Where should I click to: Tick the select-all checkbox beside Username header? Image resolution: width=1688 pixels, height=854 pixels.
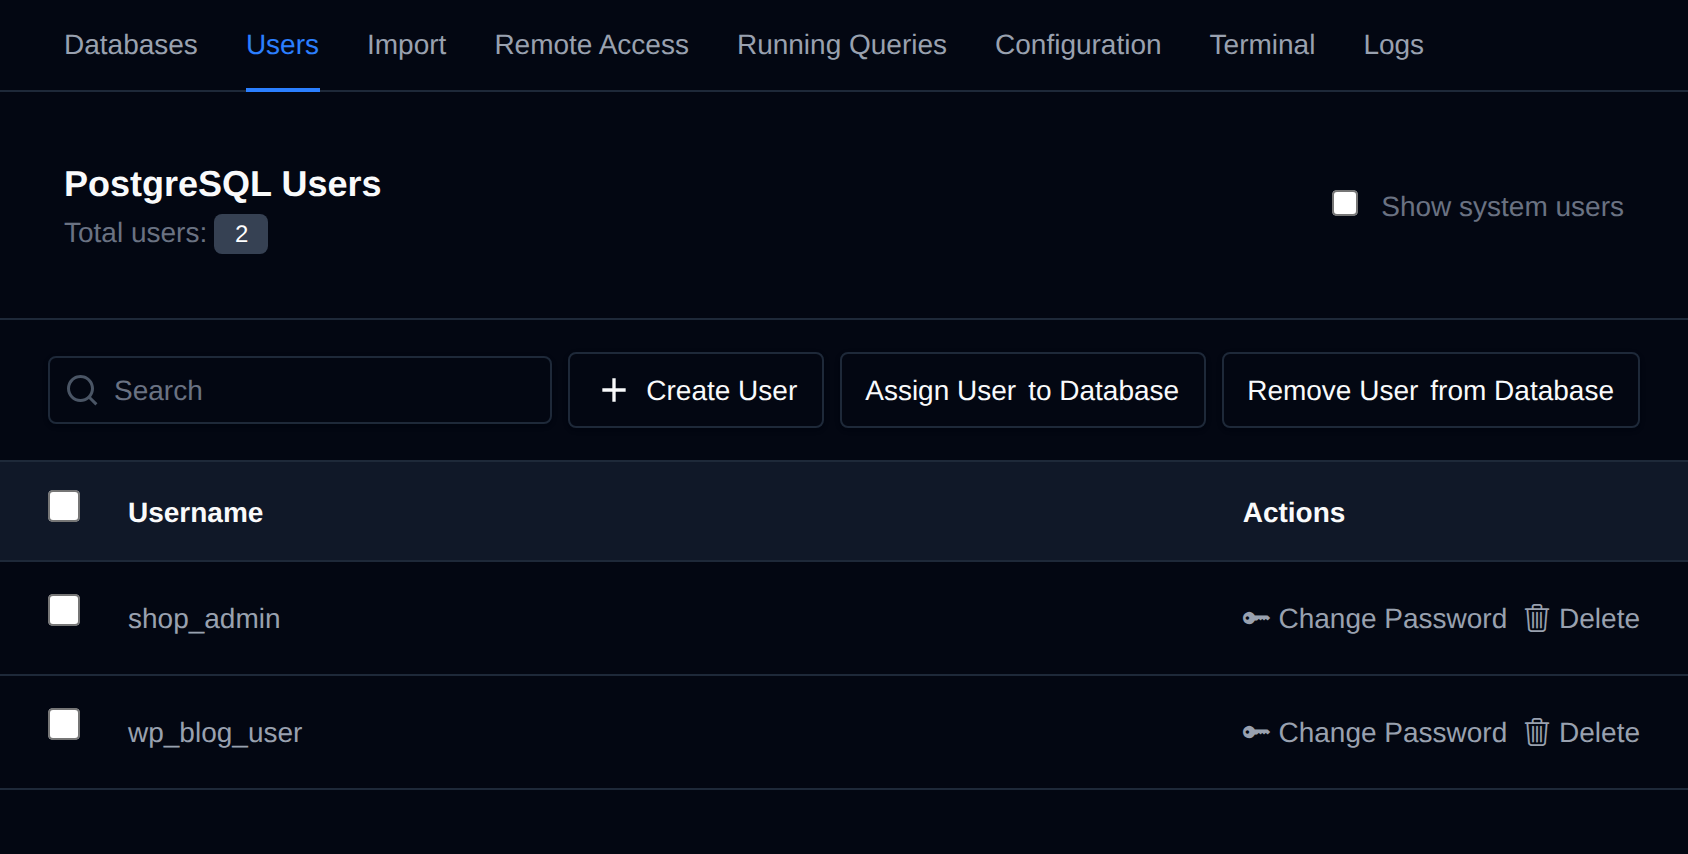point(64,506)
